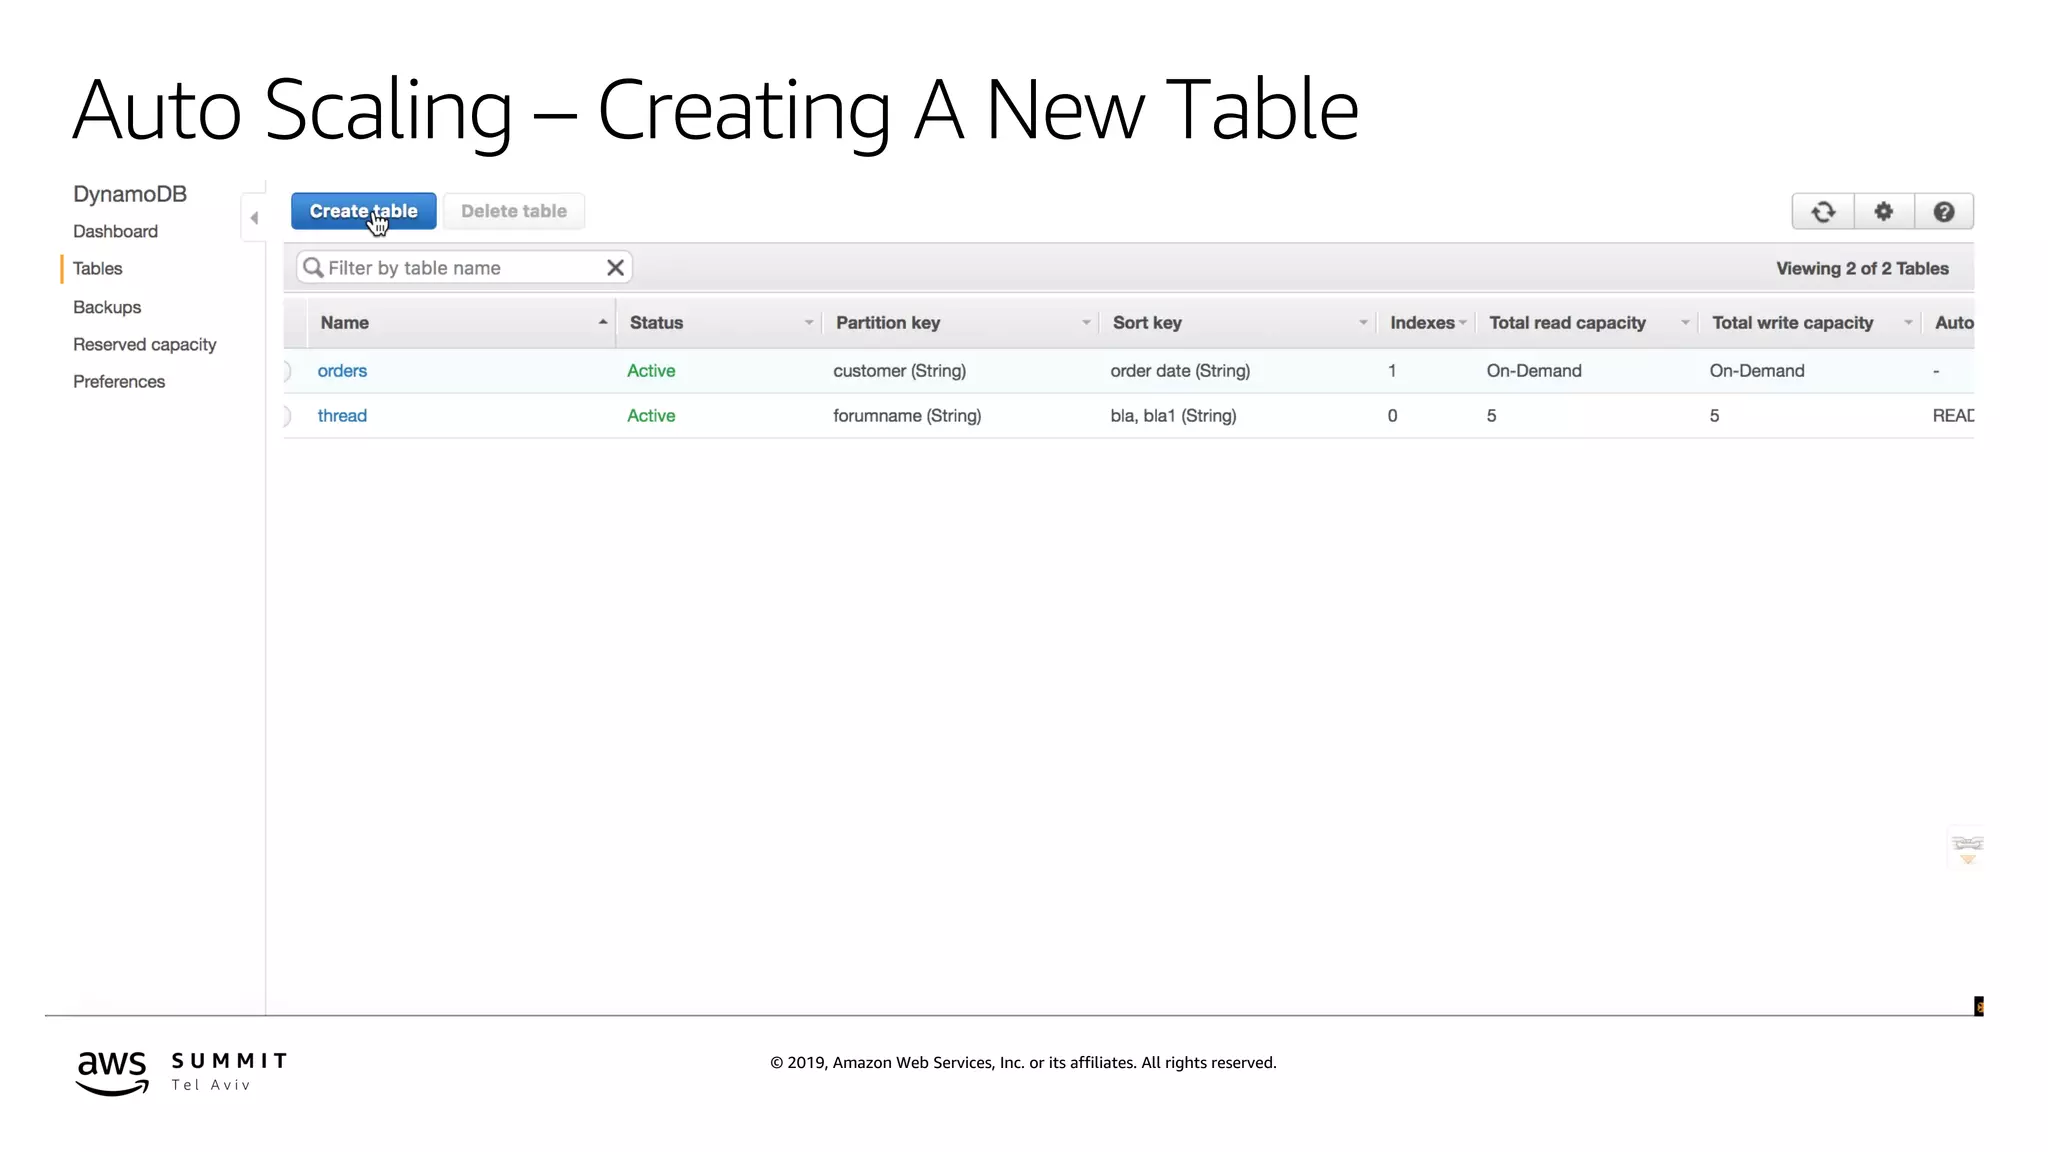This screenshot has width=2048, height=1152.
Task: Open Dashboard in sidebar
Action: click(x=115, y=231)
